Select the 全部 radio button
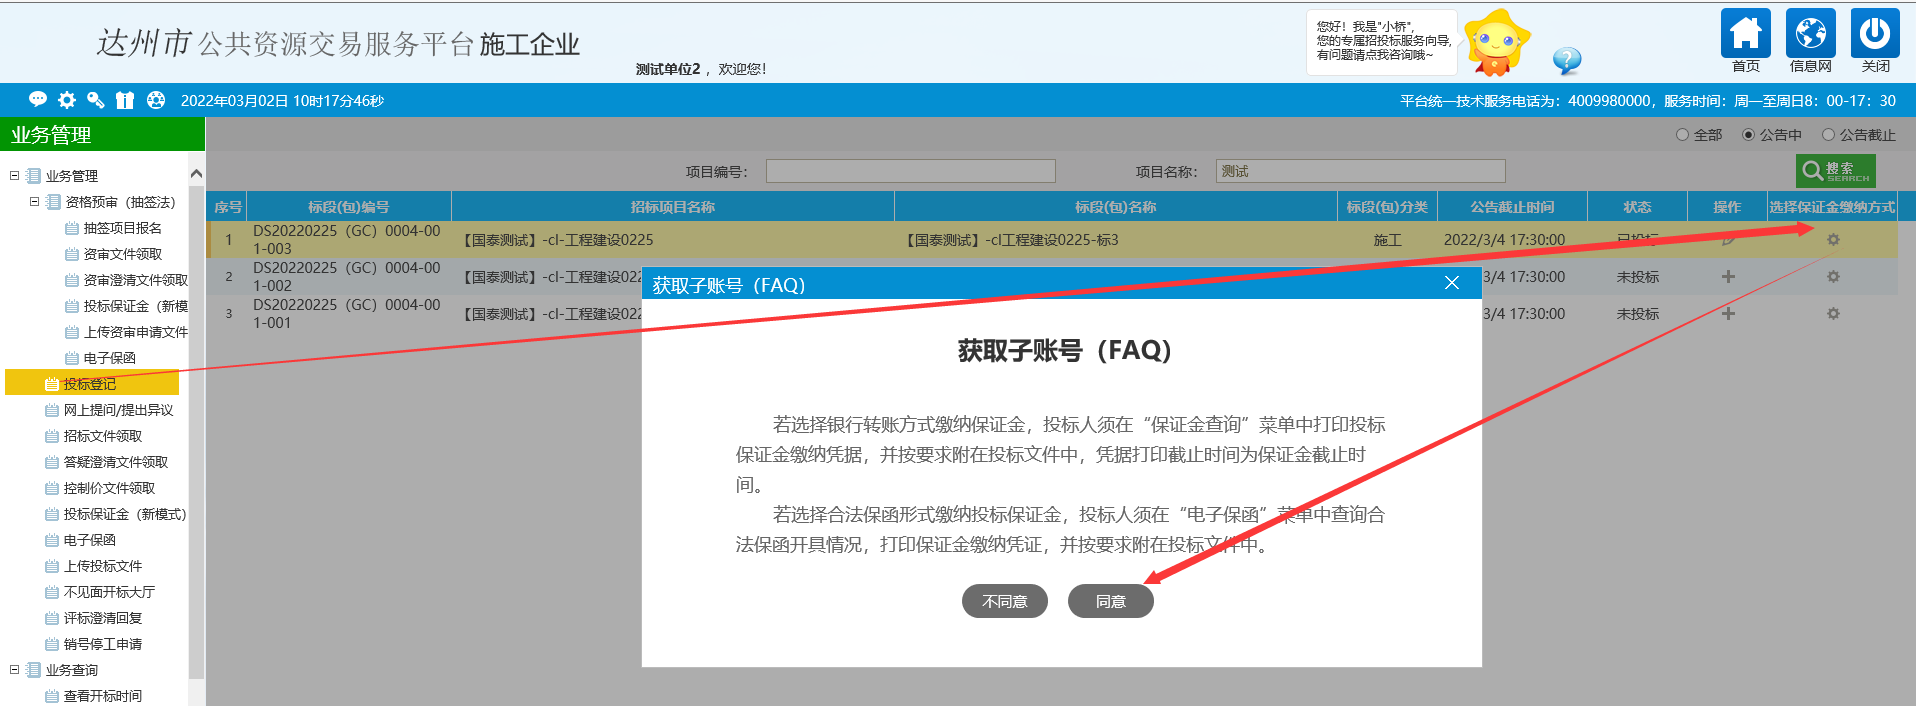Image resolution: width=1916 pixels, height=706 pixels. [1682, 135]
